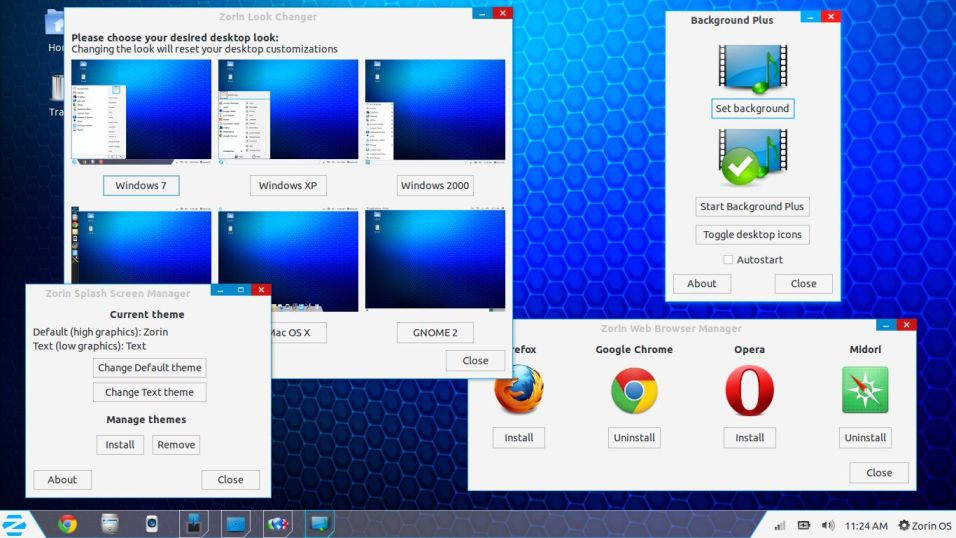956x538 pixels.
Task: Click the film-strip icon above Set background
Action: point(752,69)
